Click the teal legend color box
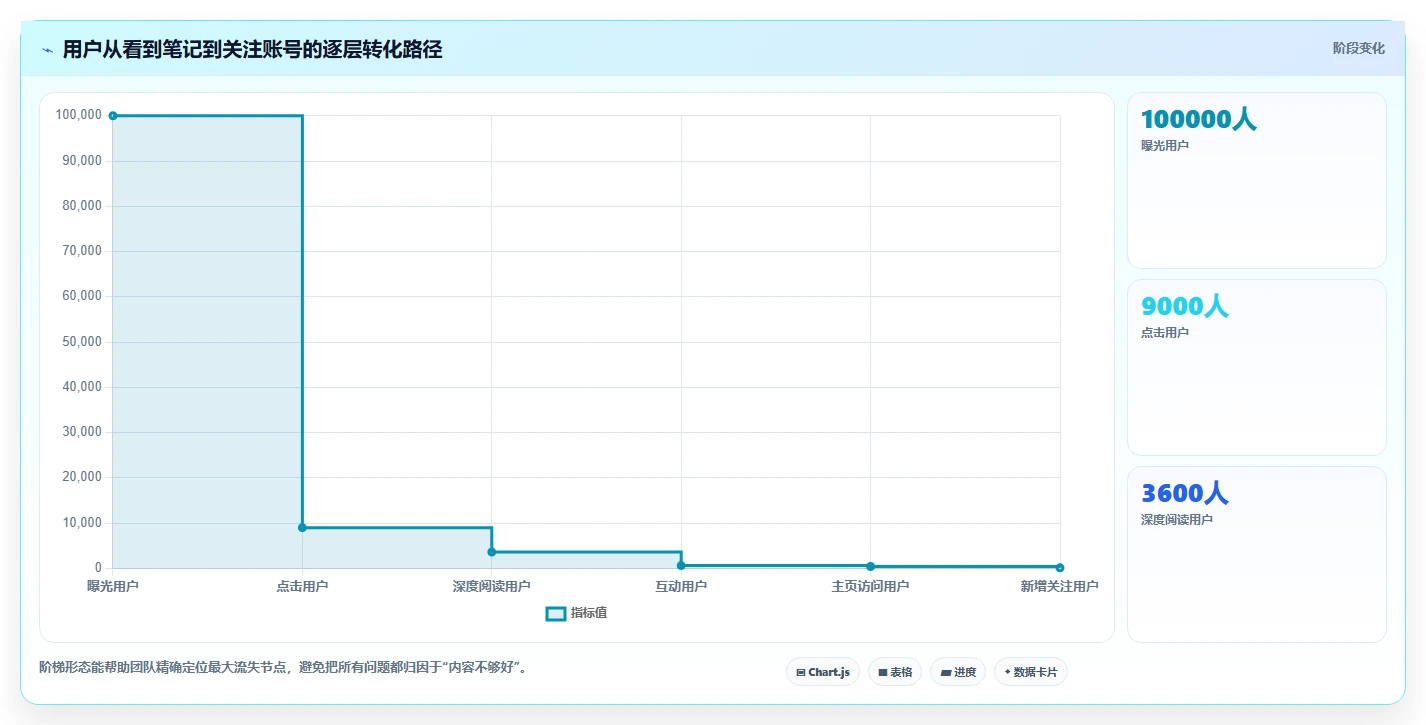 (556, 613)
